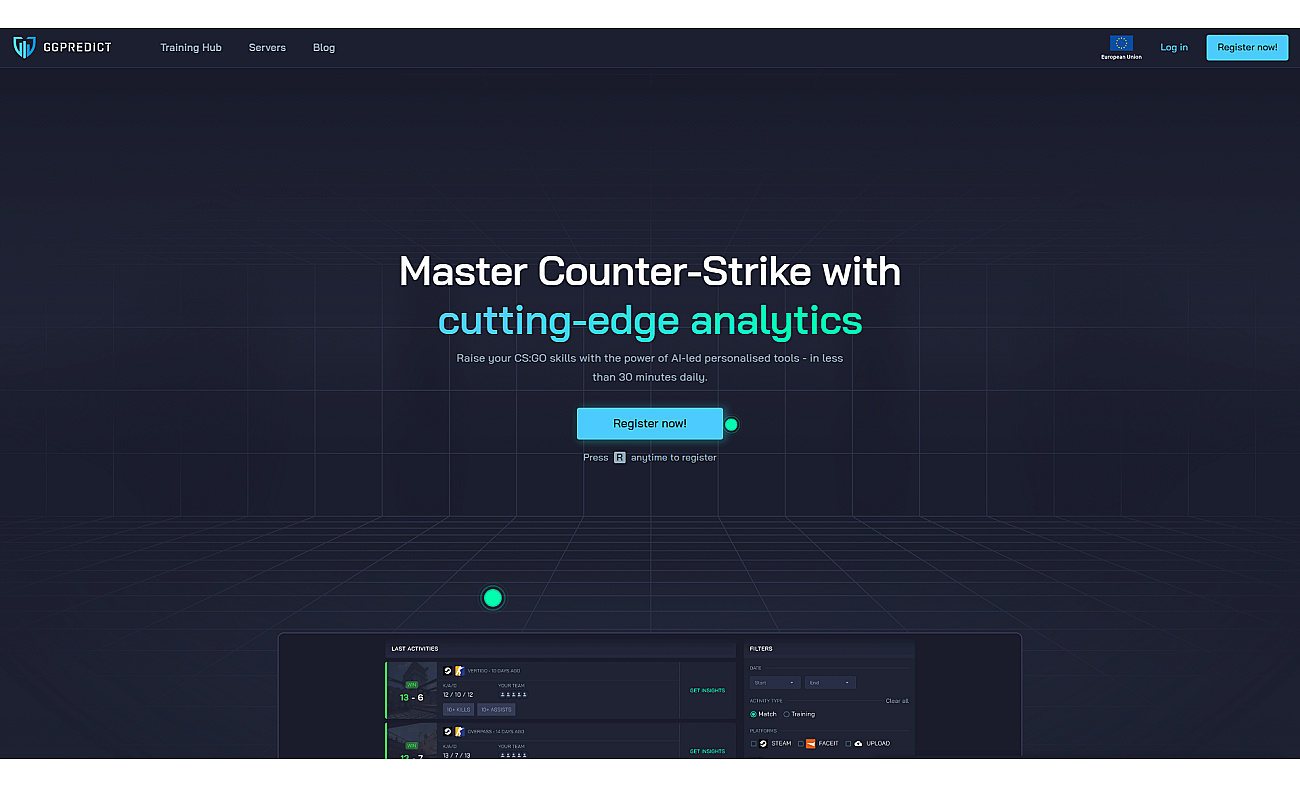Screen dimensions: 1300x788
Task: Click Get Insights for the Overpass match
Action: coord(707,751)
